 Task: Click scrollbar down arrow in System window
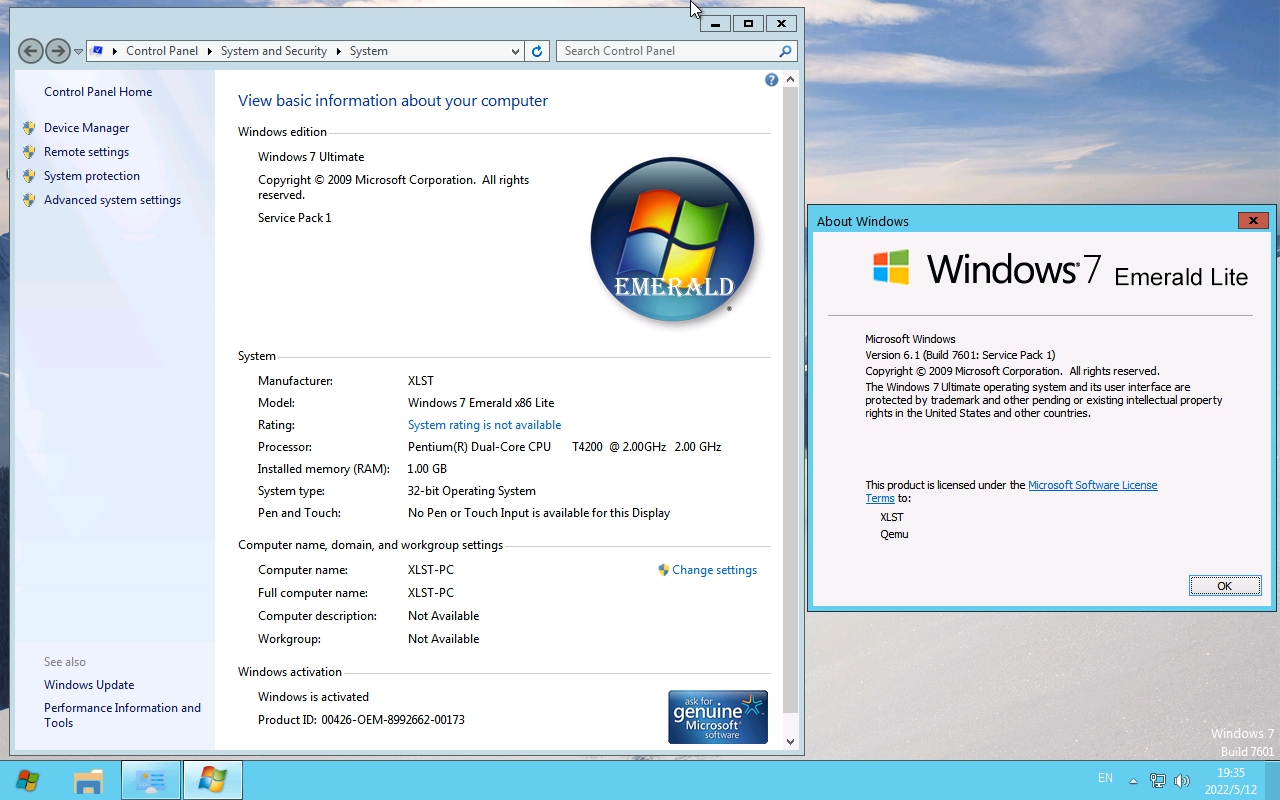(790, 741)
